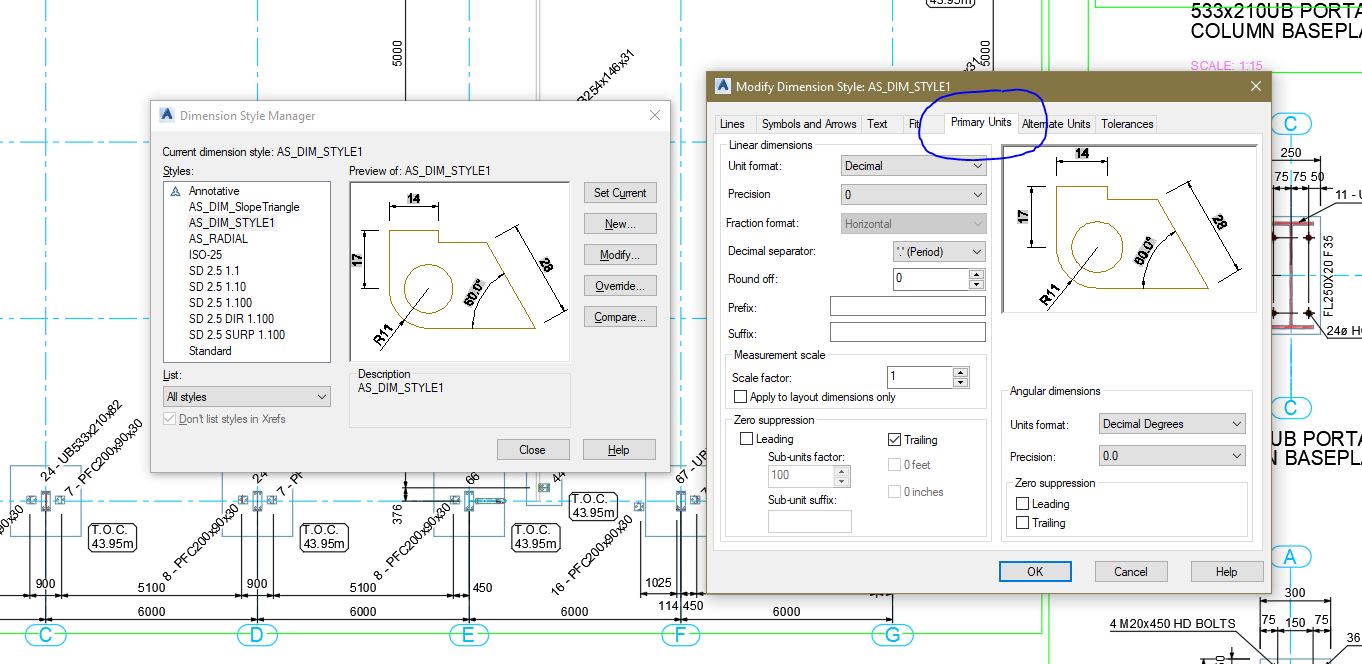
Task: Open the angular Units format dropdown
Action: (1172, 424)
